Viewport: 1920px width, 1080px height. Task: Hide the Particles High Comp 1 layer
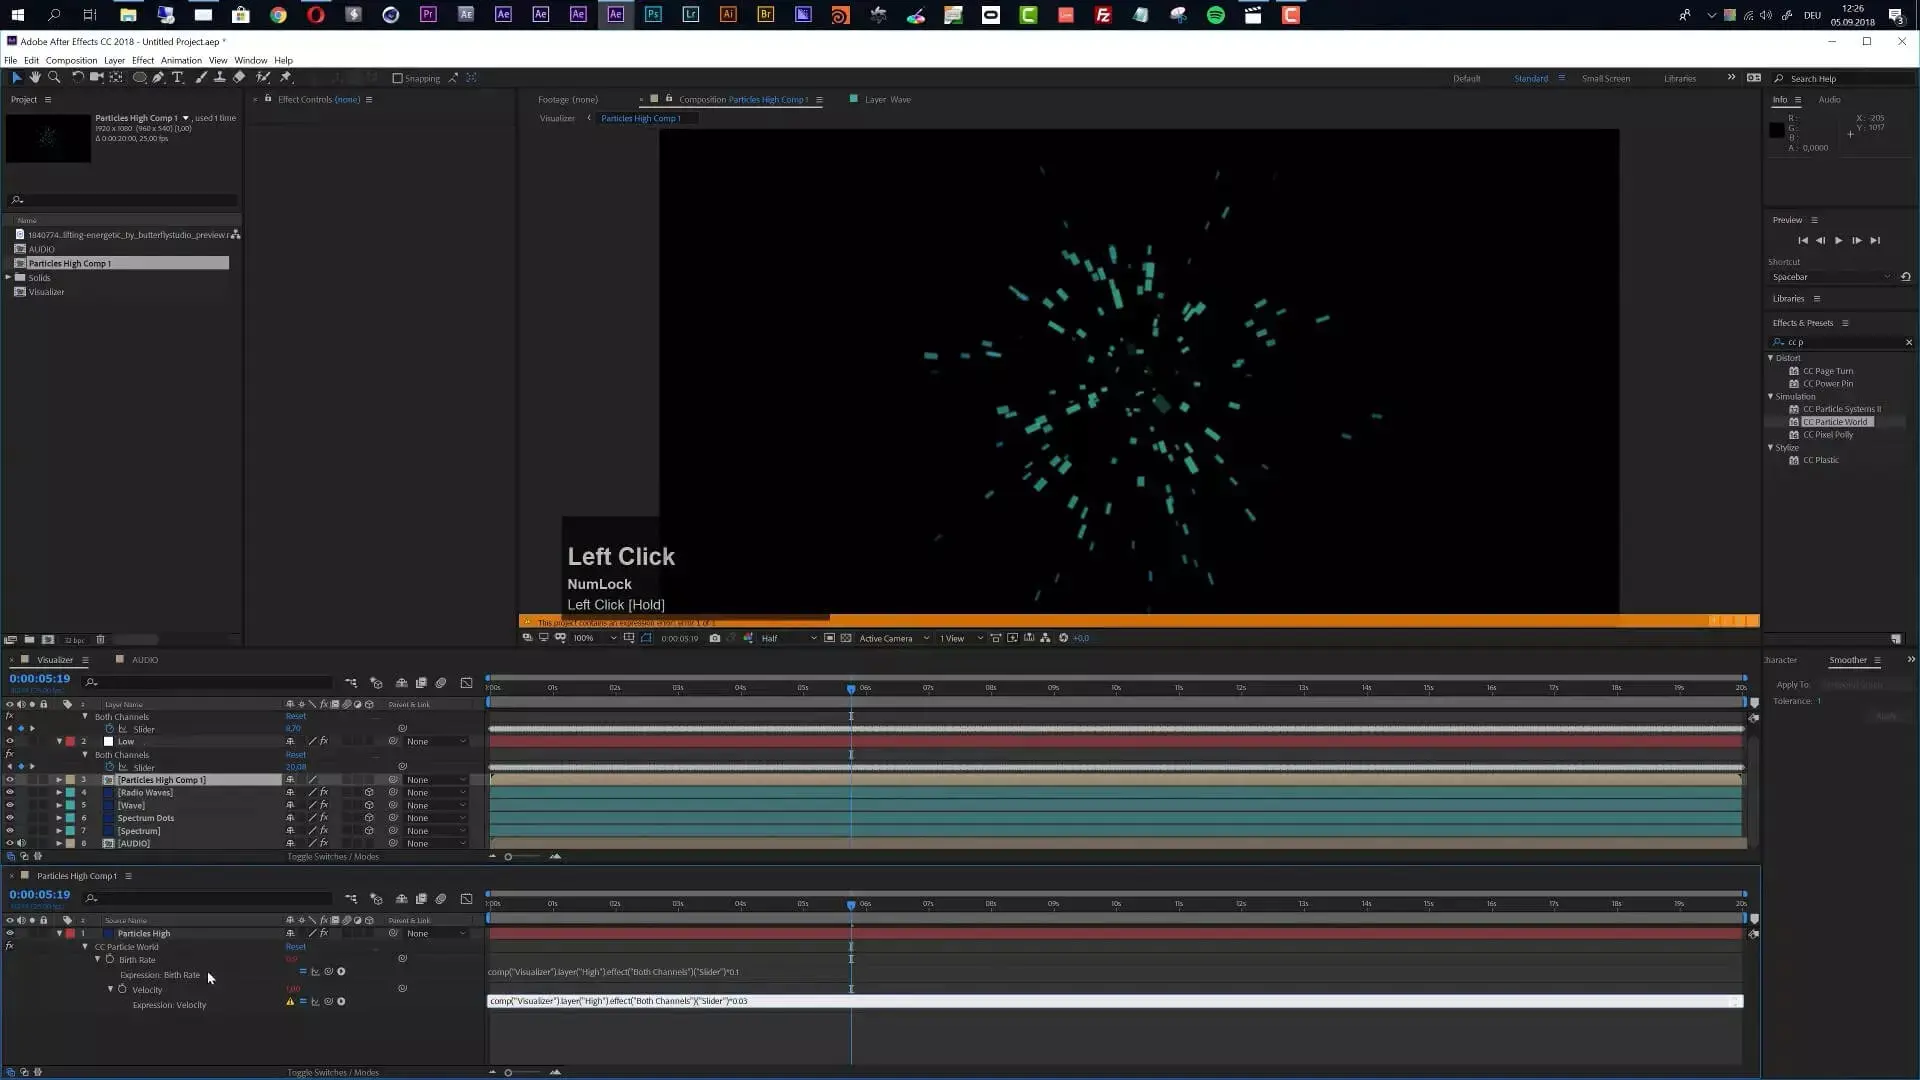point(10,780)
